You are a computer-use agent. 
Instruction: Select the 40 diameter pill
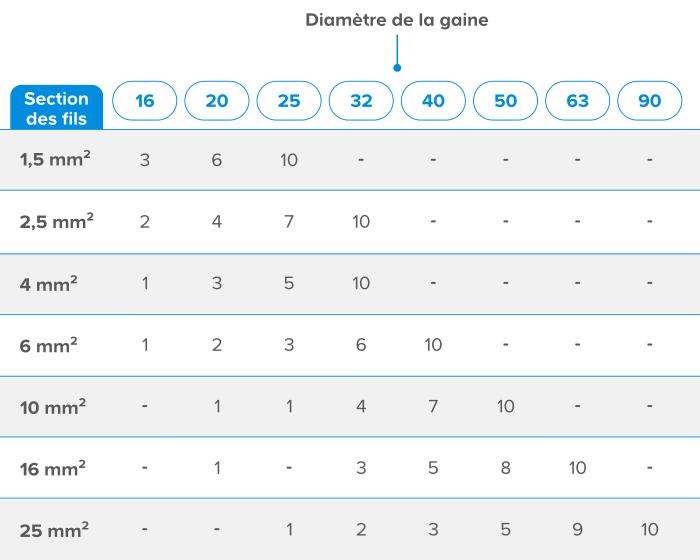[x=433, y=101]
